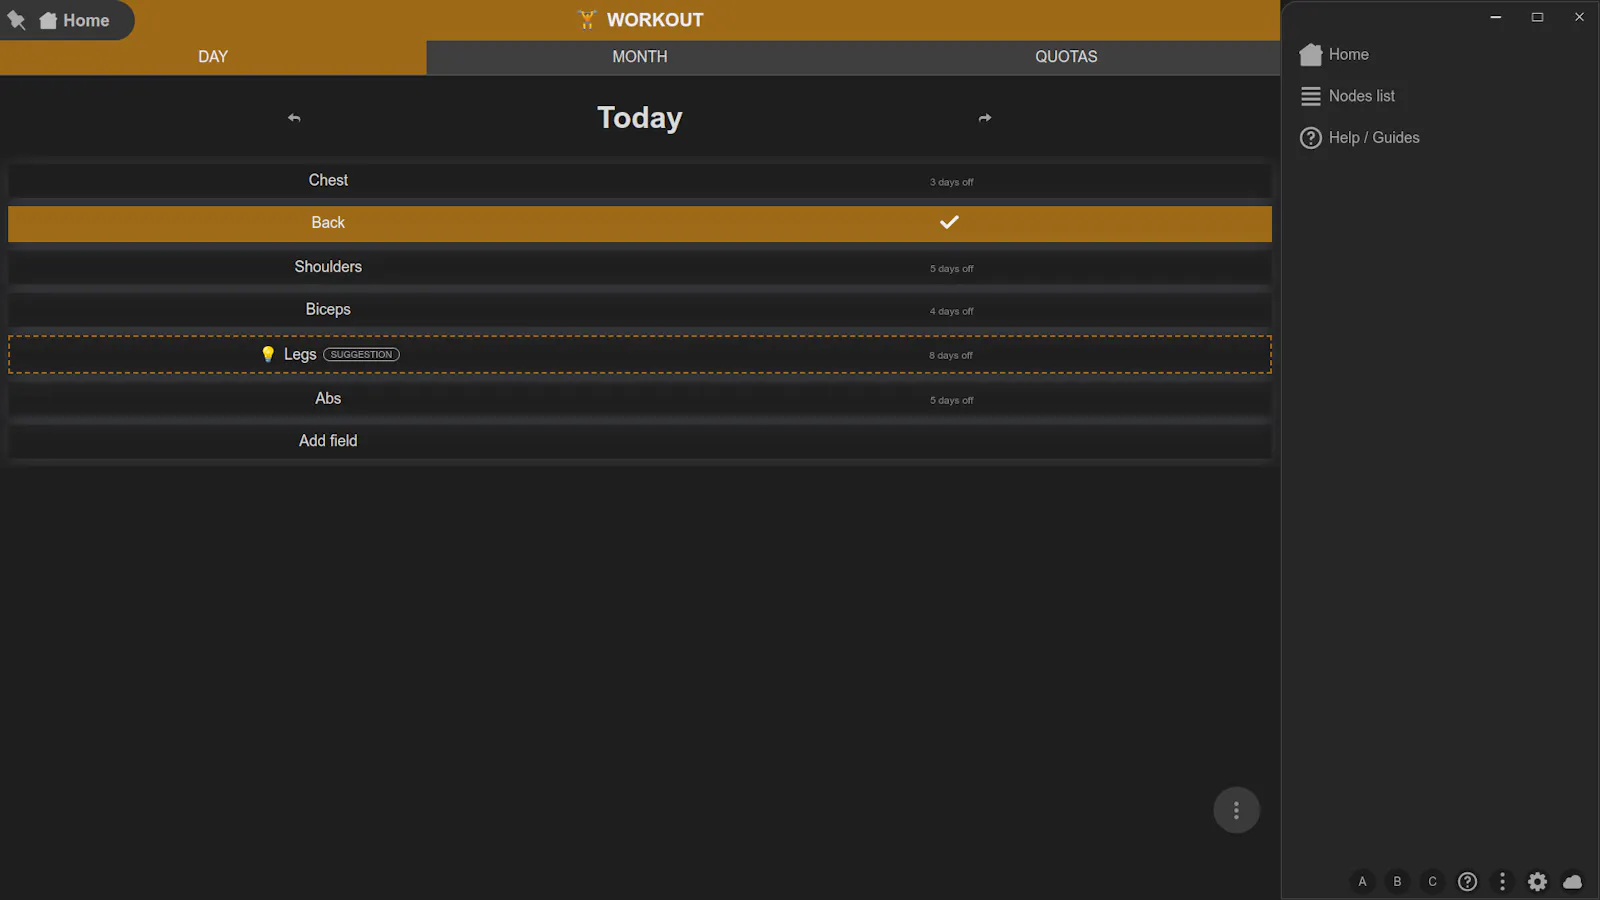Viewport: 1600px width, 900px height.
Task: Click the checkmark on the Back row
Action: tap(949, 222)
